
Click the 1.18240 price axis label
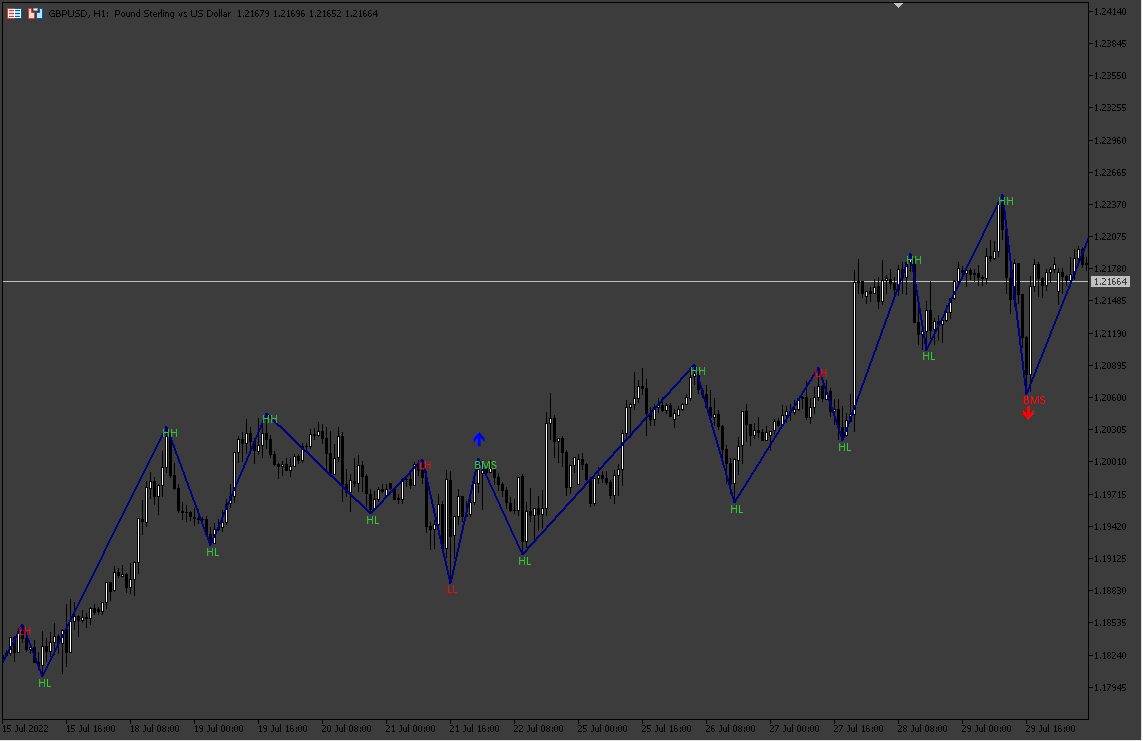coord(1110,656)
